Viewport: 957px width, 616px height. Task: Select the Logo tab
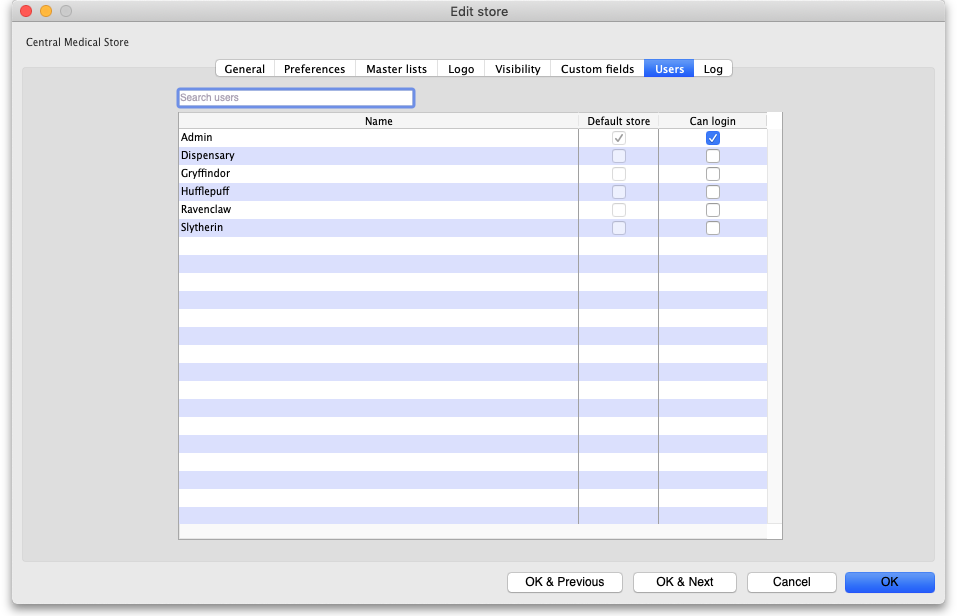tap(461, 69)
